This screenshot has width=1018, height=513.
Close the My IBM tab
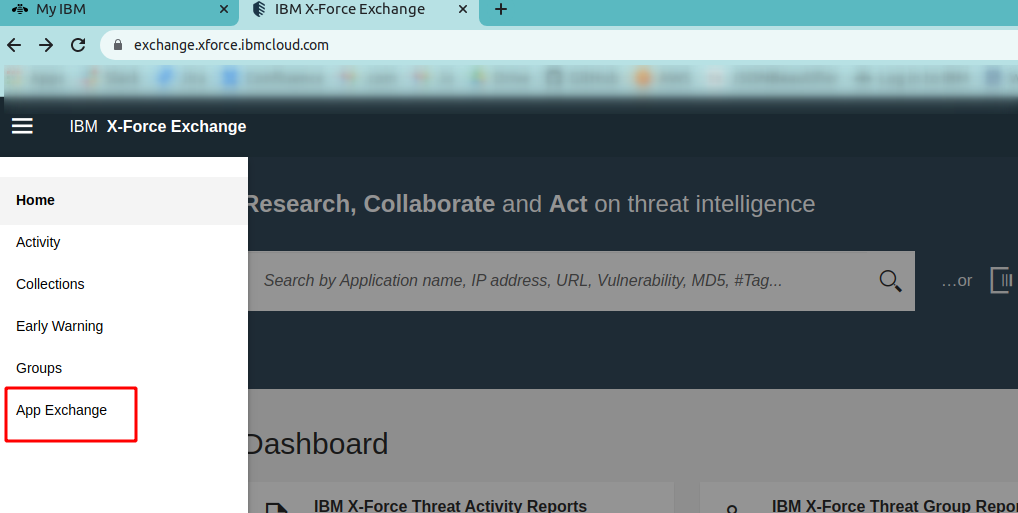tap(223, 9)
